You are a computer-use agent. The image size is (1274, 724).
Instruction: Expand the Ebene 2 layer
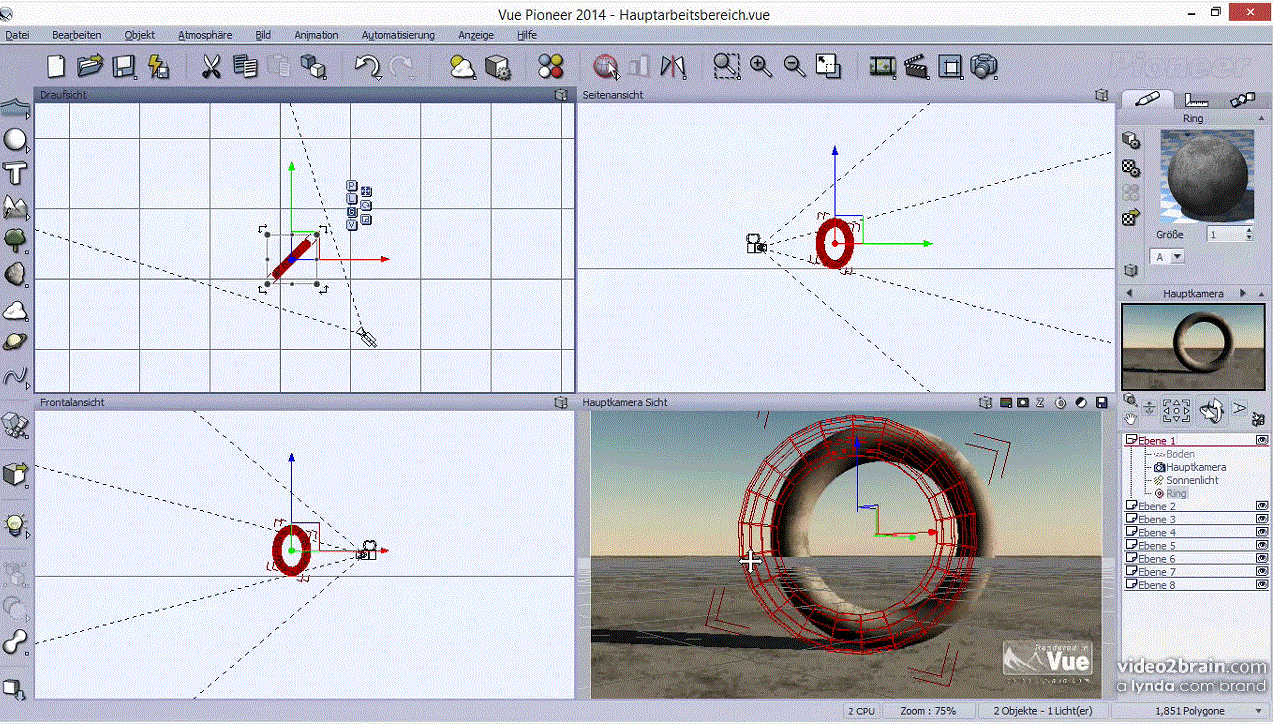[1131, 506]
